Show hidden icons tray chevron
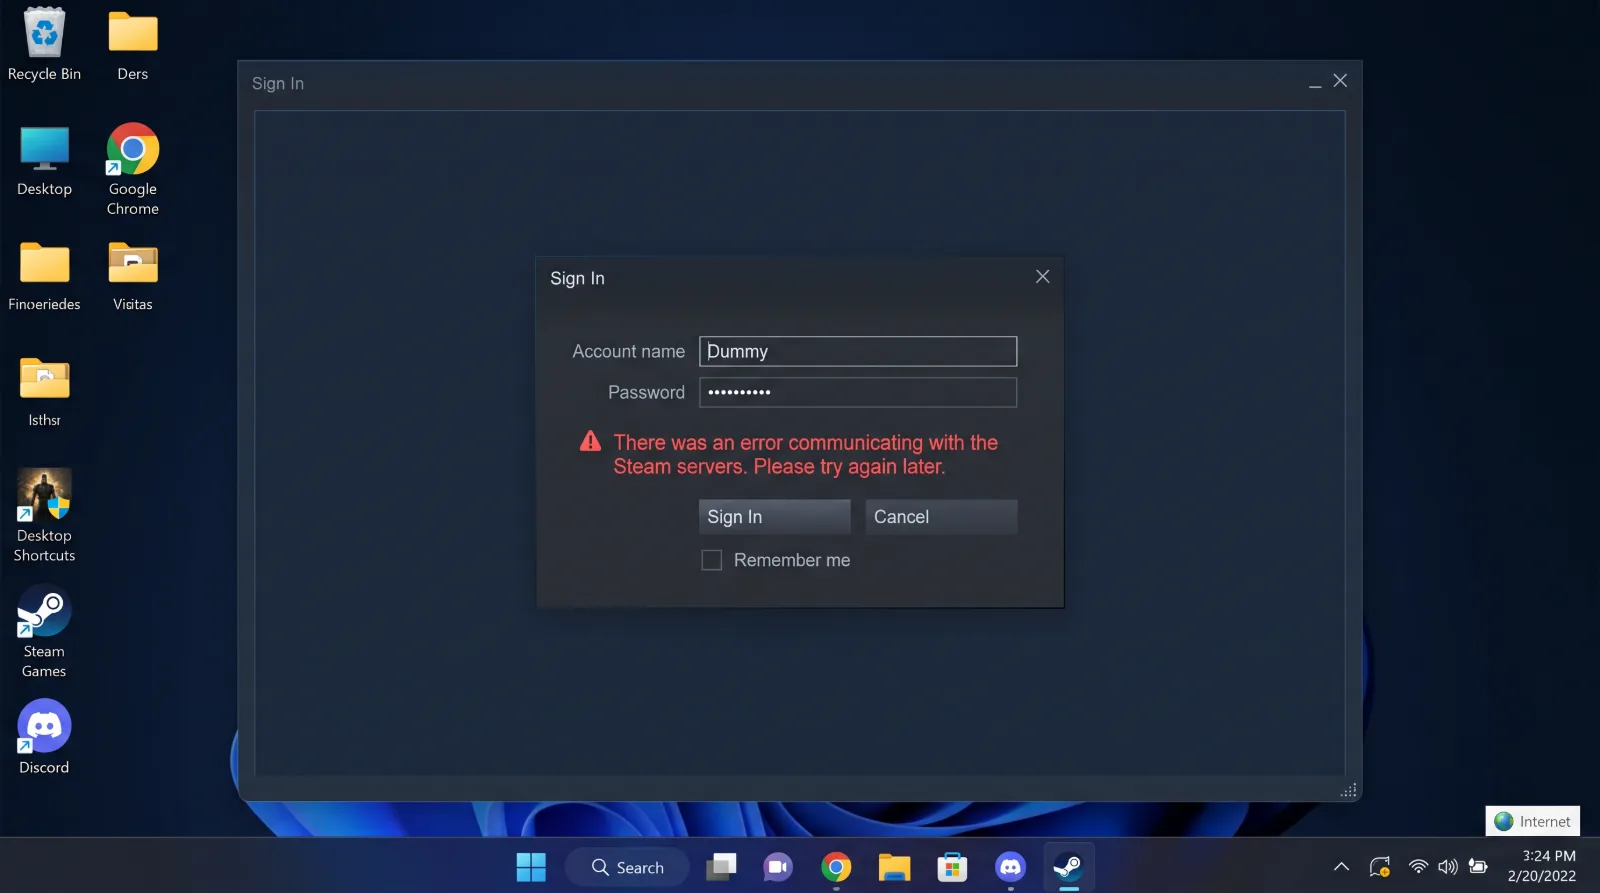This screenshot has height=893, width=1600. [x=1342, y=867]
